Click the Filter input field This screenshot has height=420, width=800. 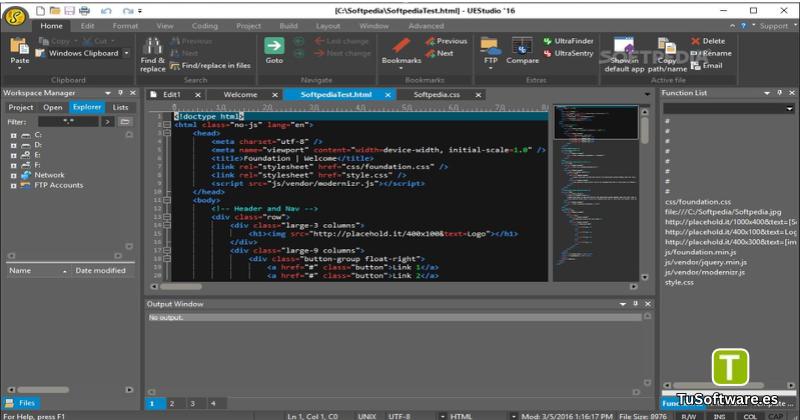(68, 121)
